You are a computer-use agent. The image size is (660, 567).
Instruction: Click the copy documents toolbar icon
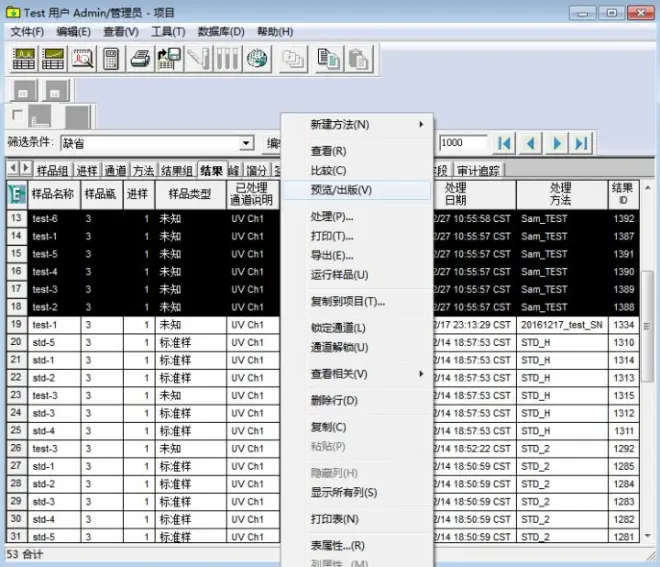click(x=329, y=59)
